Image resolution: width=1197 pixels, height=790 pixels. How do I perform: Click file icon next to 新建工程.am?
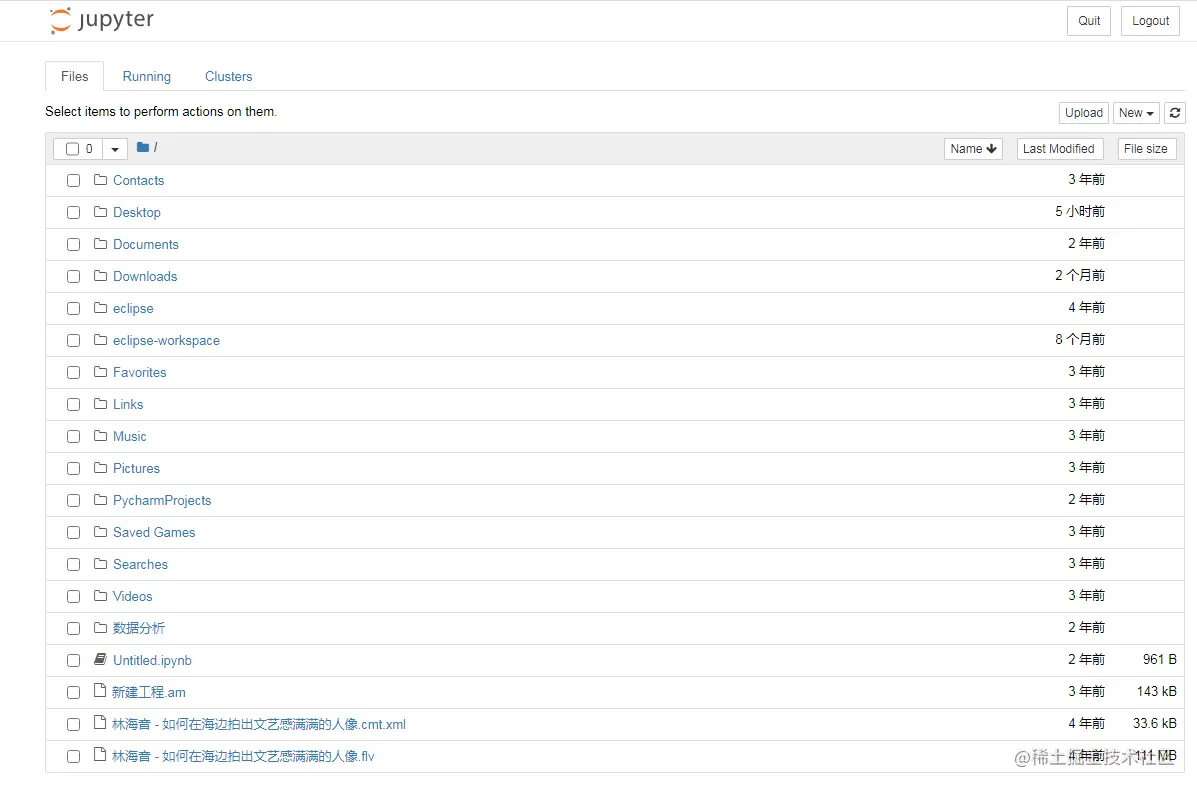coord(99,691)
